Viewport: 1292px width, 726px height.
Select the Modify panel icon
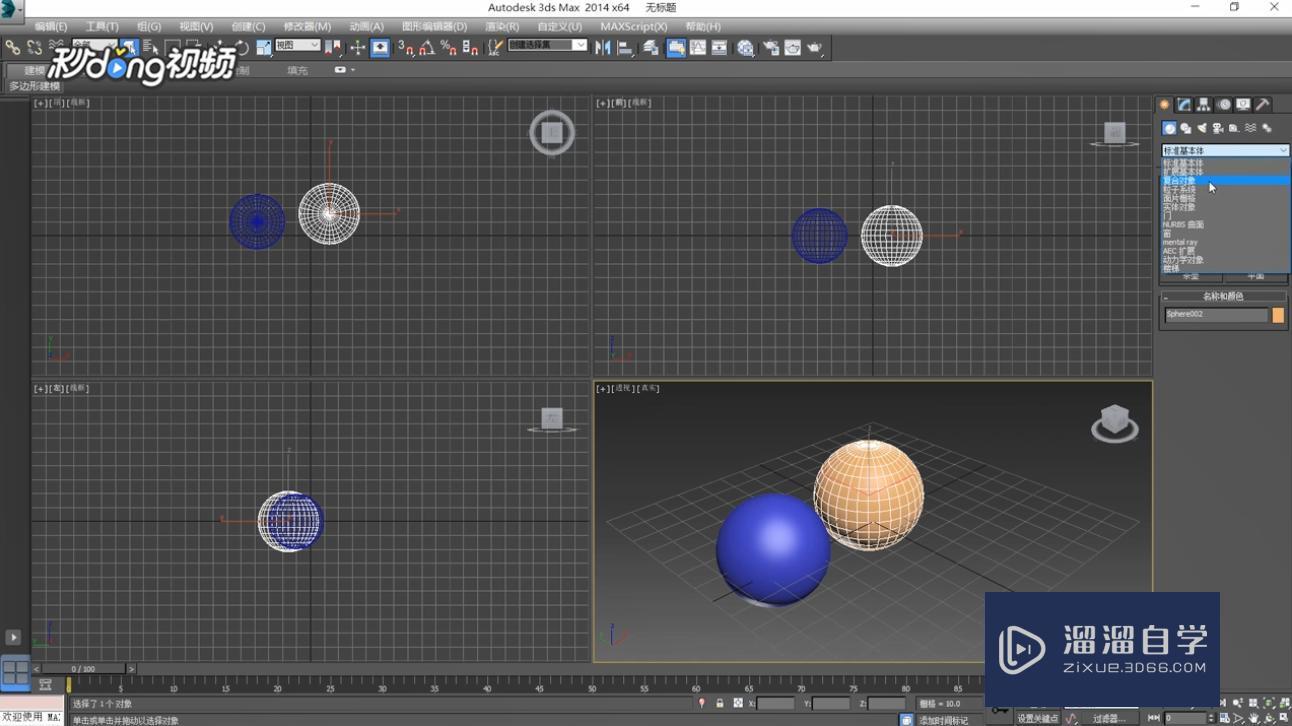(1184, 104)
